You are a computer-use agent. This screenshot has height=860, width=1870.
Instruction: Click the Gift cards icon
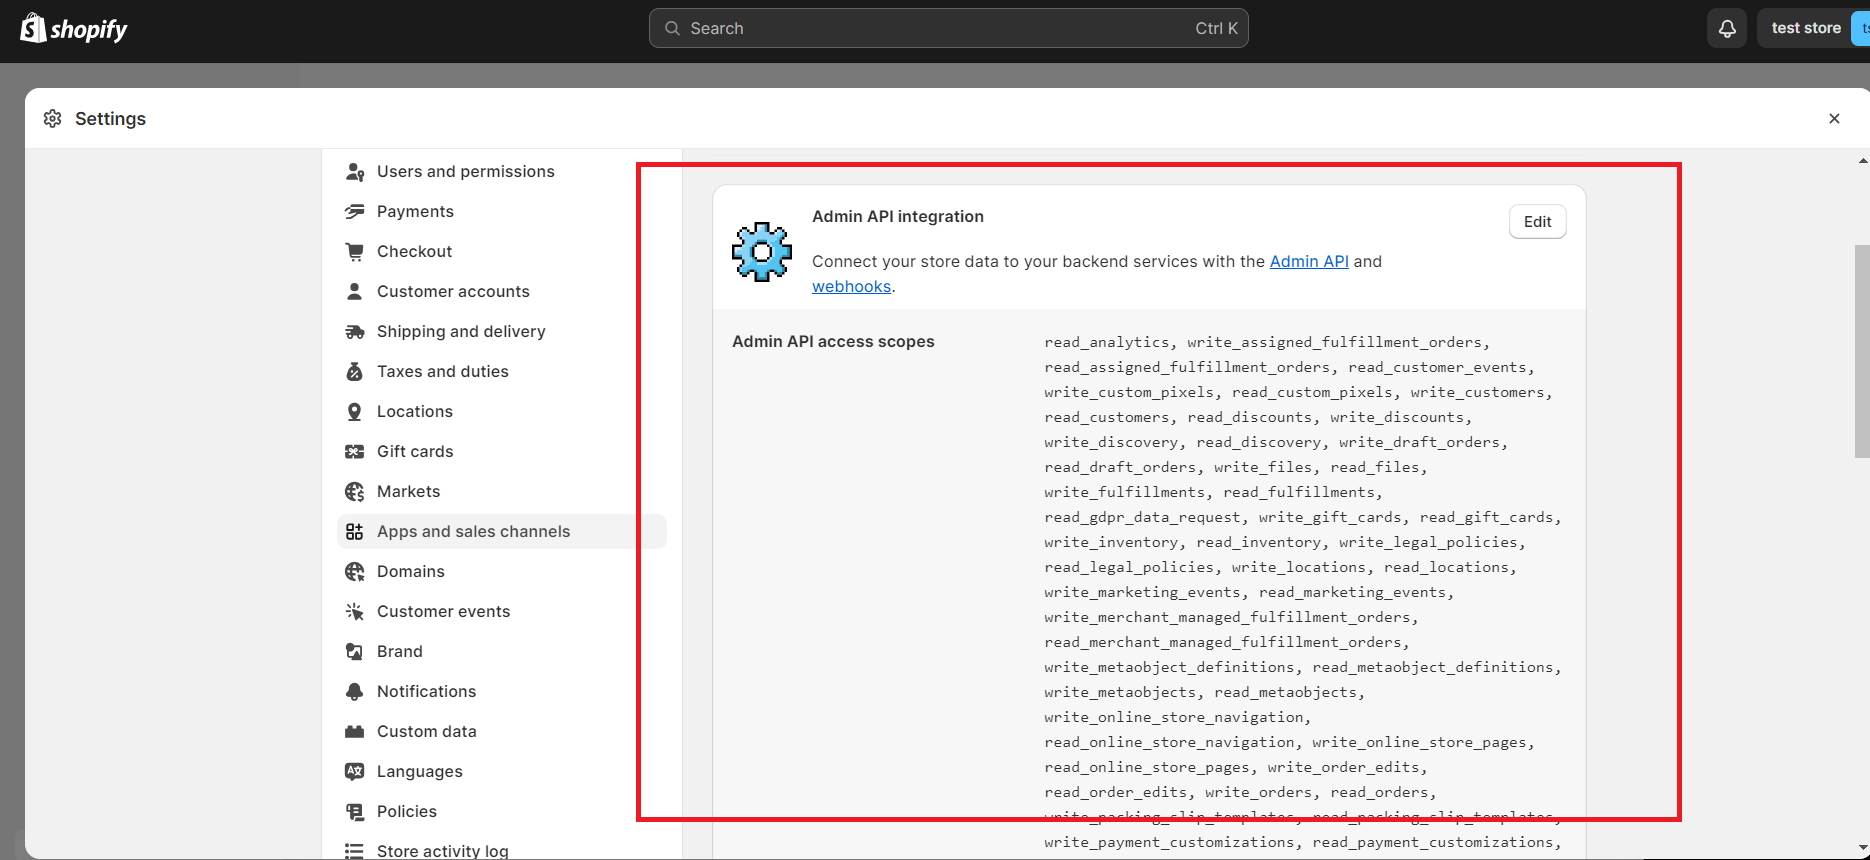(x=354, y=452)
